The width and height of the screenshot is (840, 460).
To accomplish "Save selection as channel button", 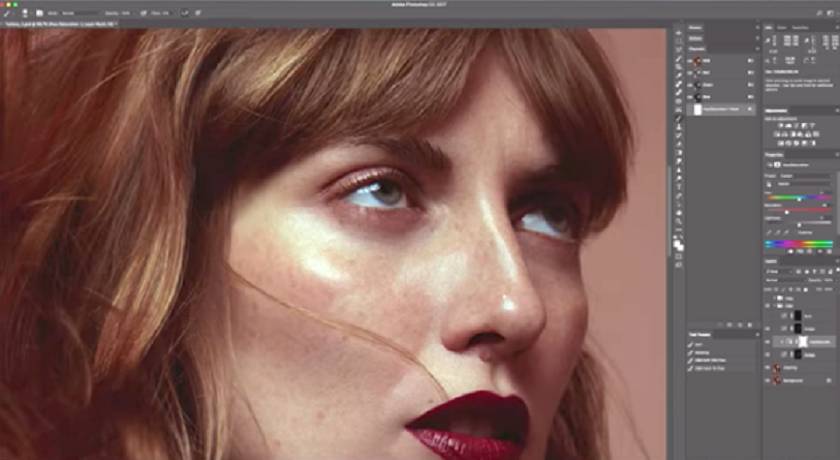I will [x=731, y=325].
